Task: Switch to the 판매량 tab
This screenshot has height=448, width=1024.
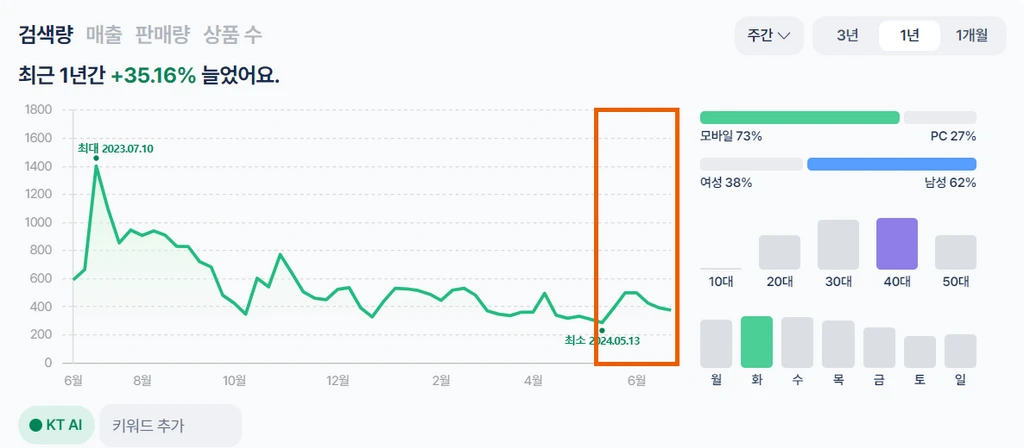Action: [x=162, y=35]
